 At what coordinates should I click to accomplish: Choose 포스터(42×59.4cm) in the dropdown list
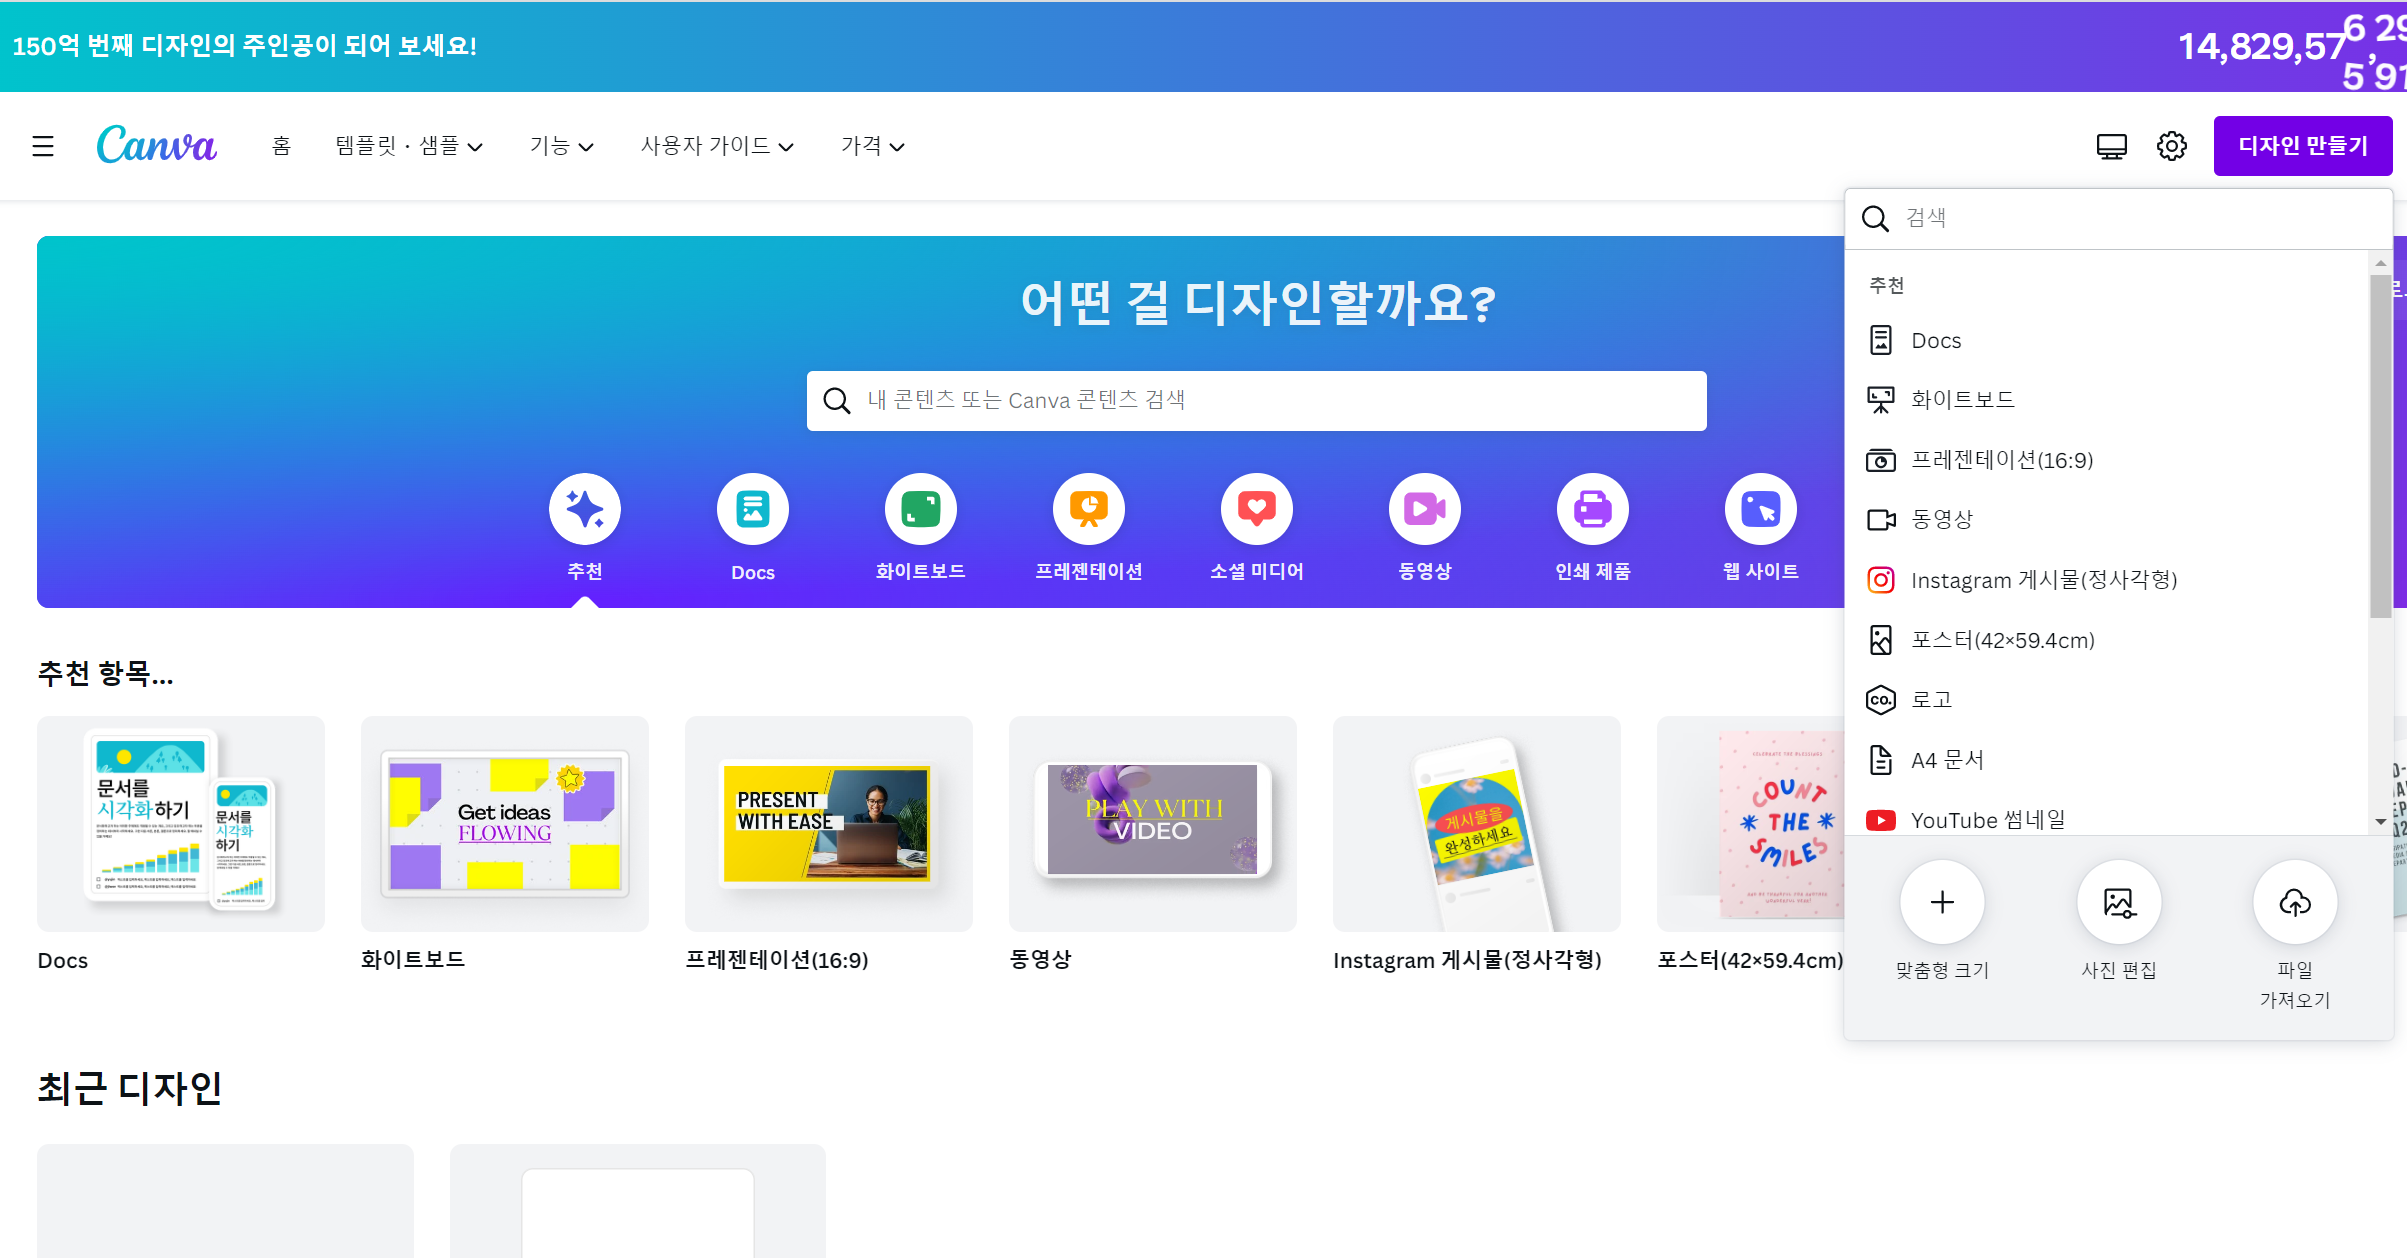pos(2107,640)
